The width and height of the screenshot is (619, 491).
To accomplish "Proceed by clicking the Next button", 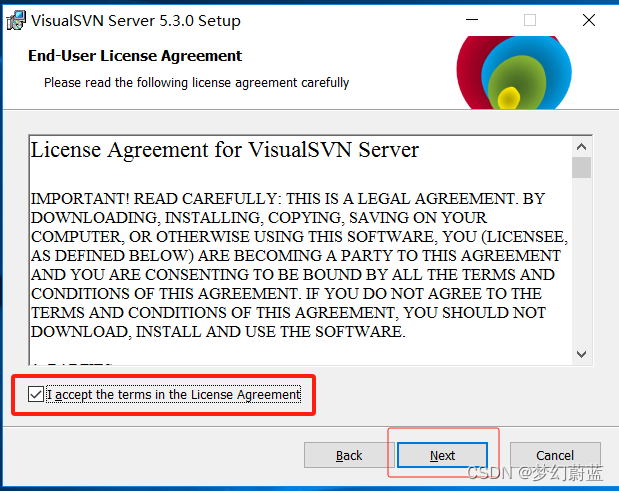I will (443, 455).
